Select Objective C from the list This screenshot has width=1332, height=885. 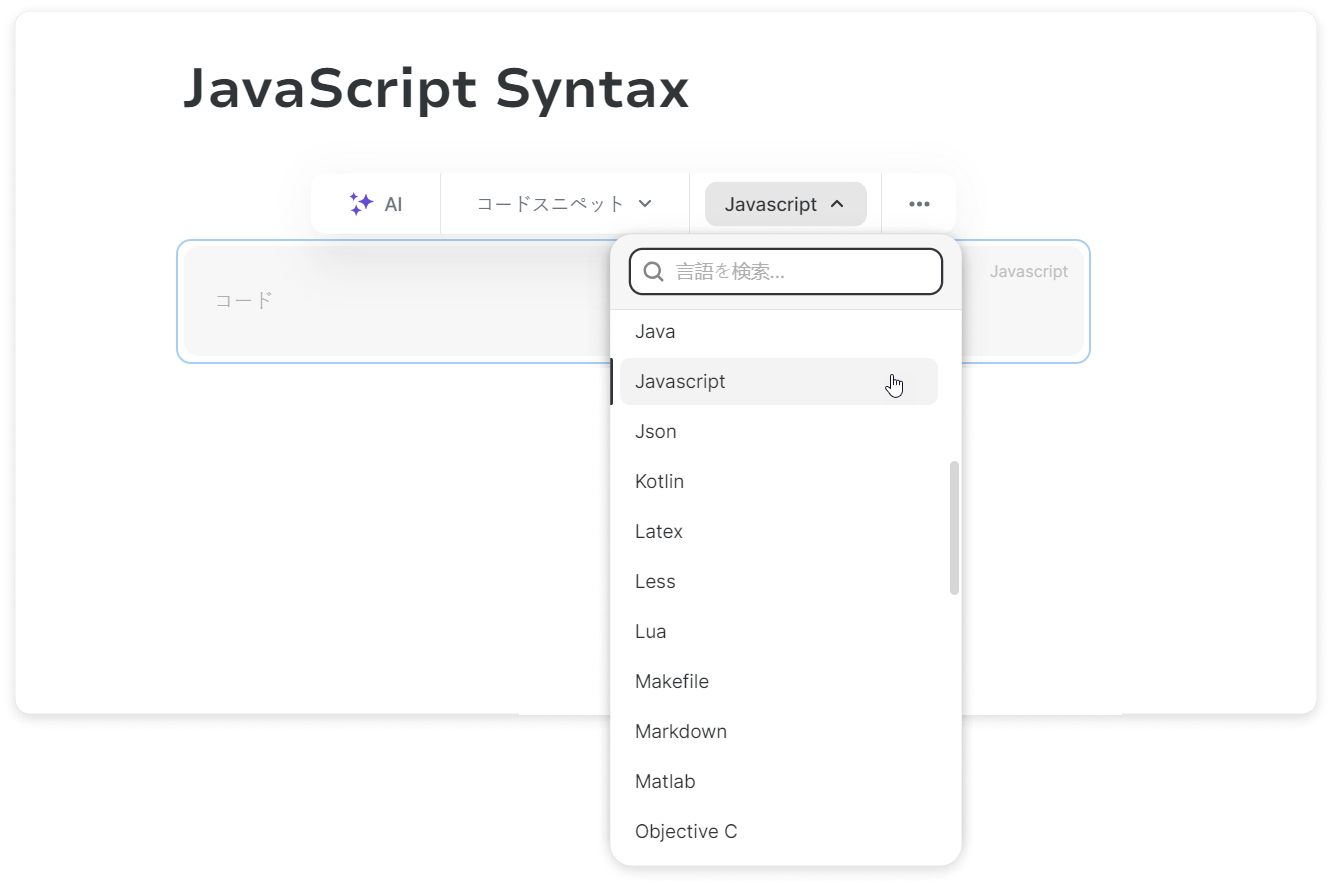[x=779, y=832]
